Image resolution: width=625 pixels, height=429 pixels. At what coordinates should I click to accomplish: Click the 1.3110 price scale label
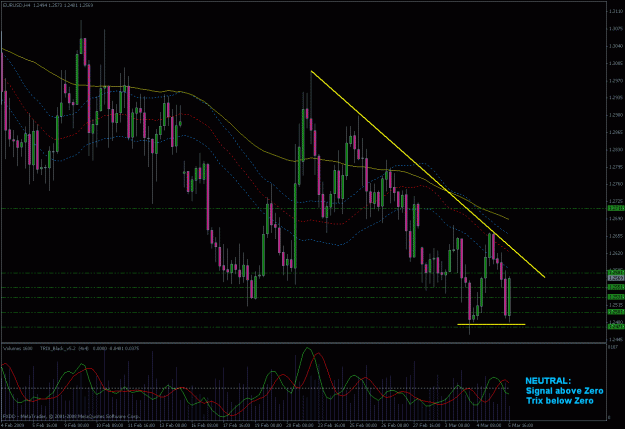click(616, 11)
